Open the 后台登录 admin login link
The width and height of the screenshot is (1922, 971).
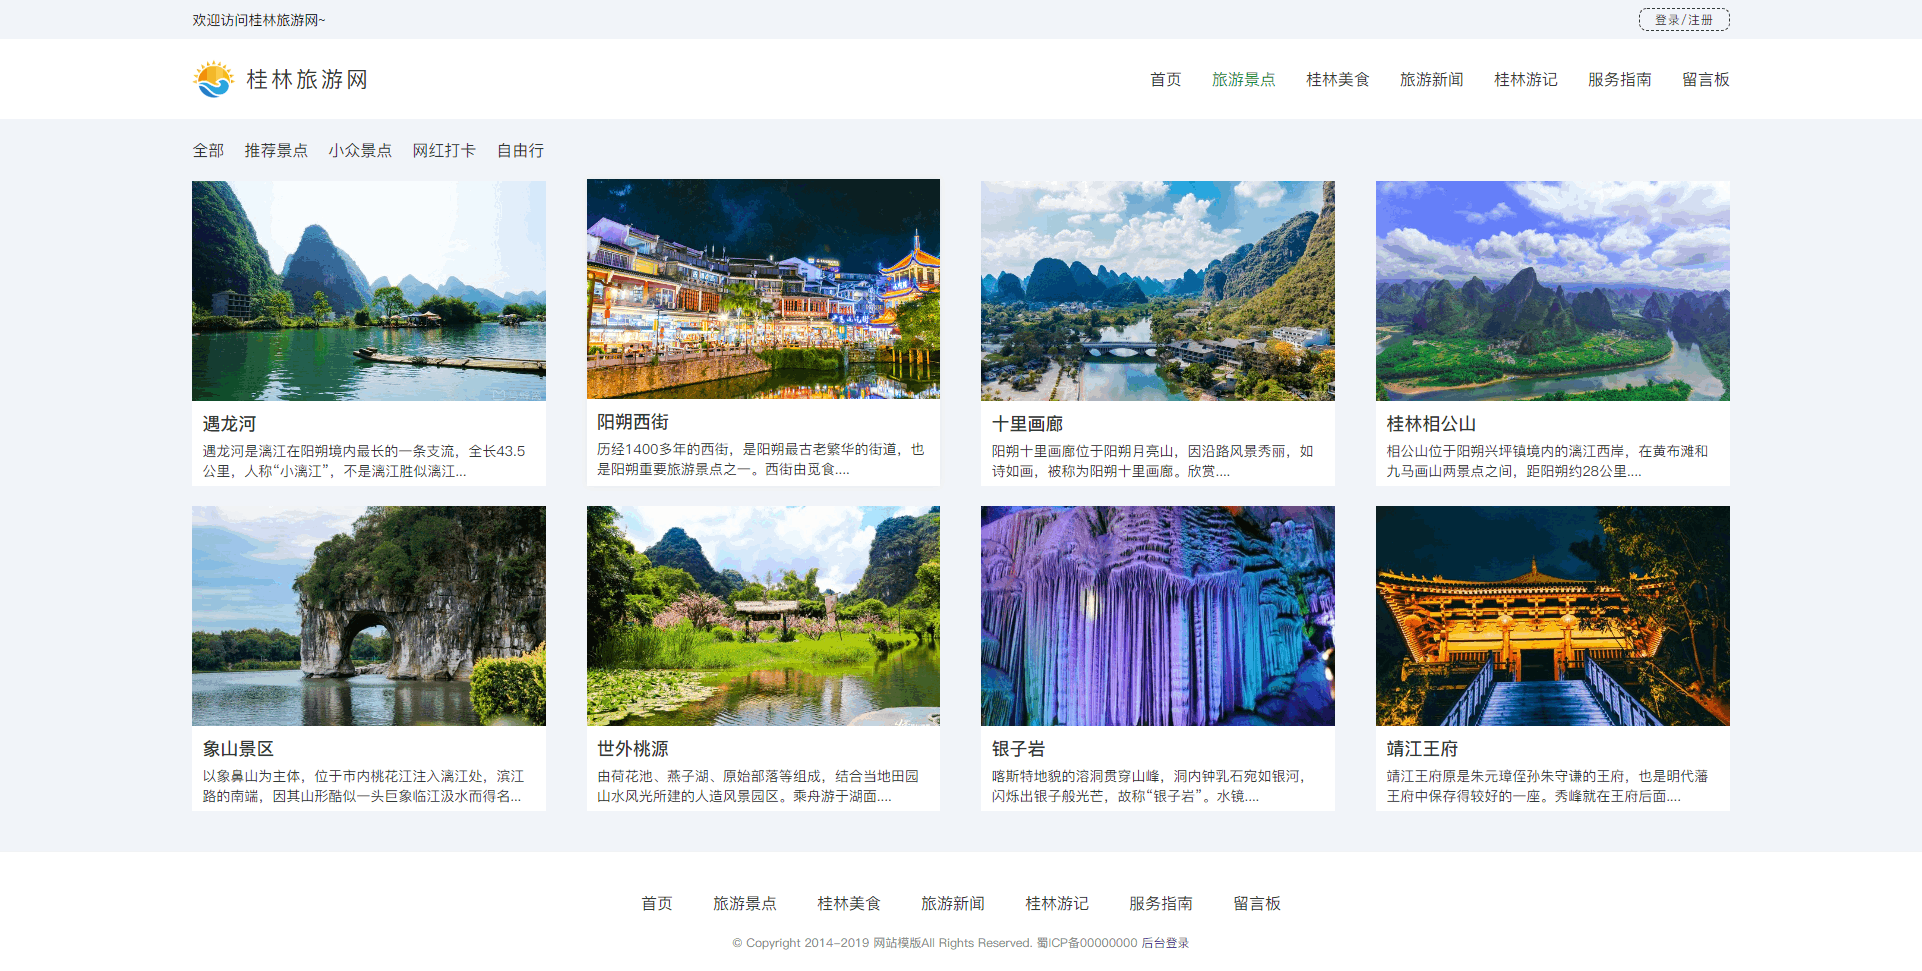tap(1166, 943)
